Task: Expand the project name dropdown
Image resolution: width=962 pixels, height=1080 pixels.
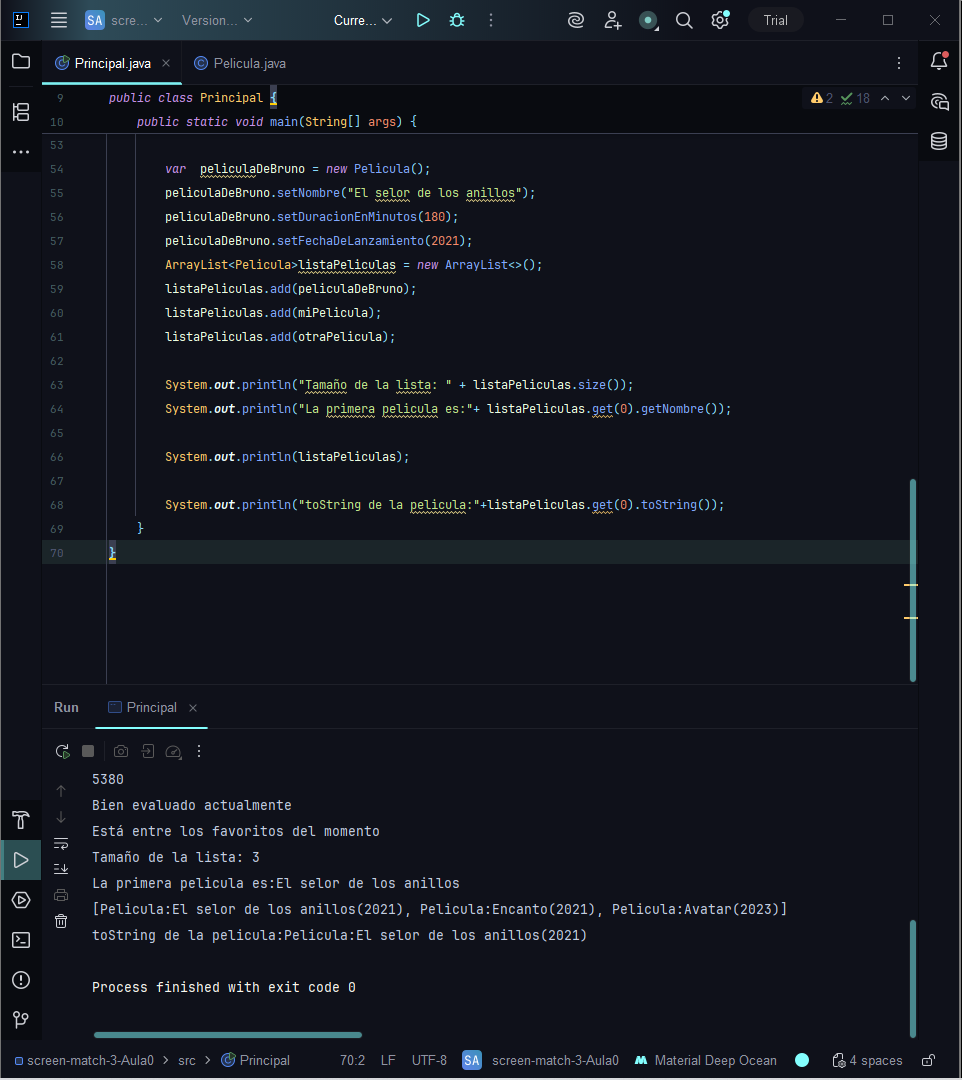Action: [x=124, y=21]
